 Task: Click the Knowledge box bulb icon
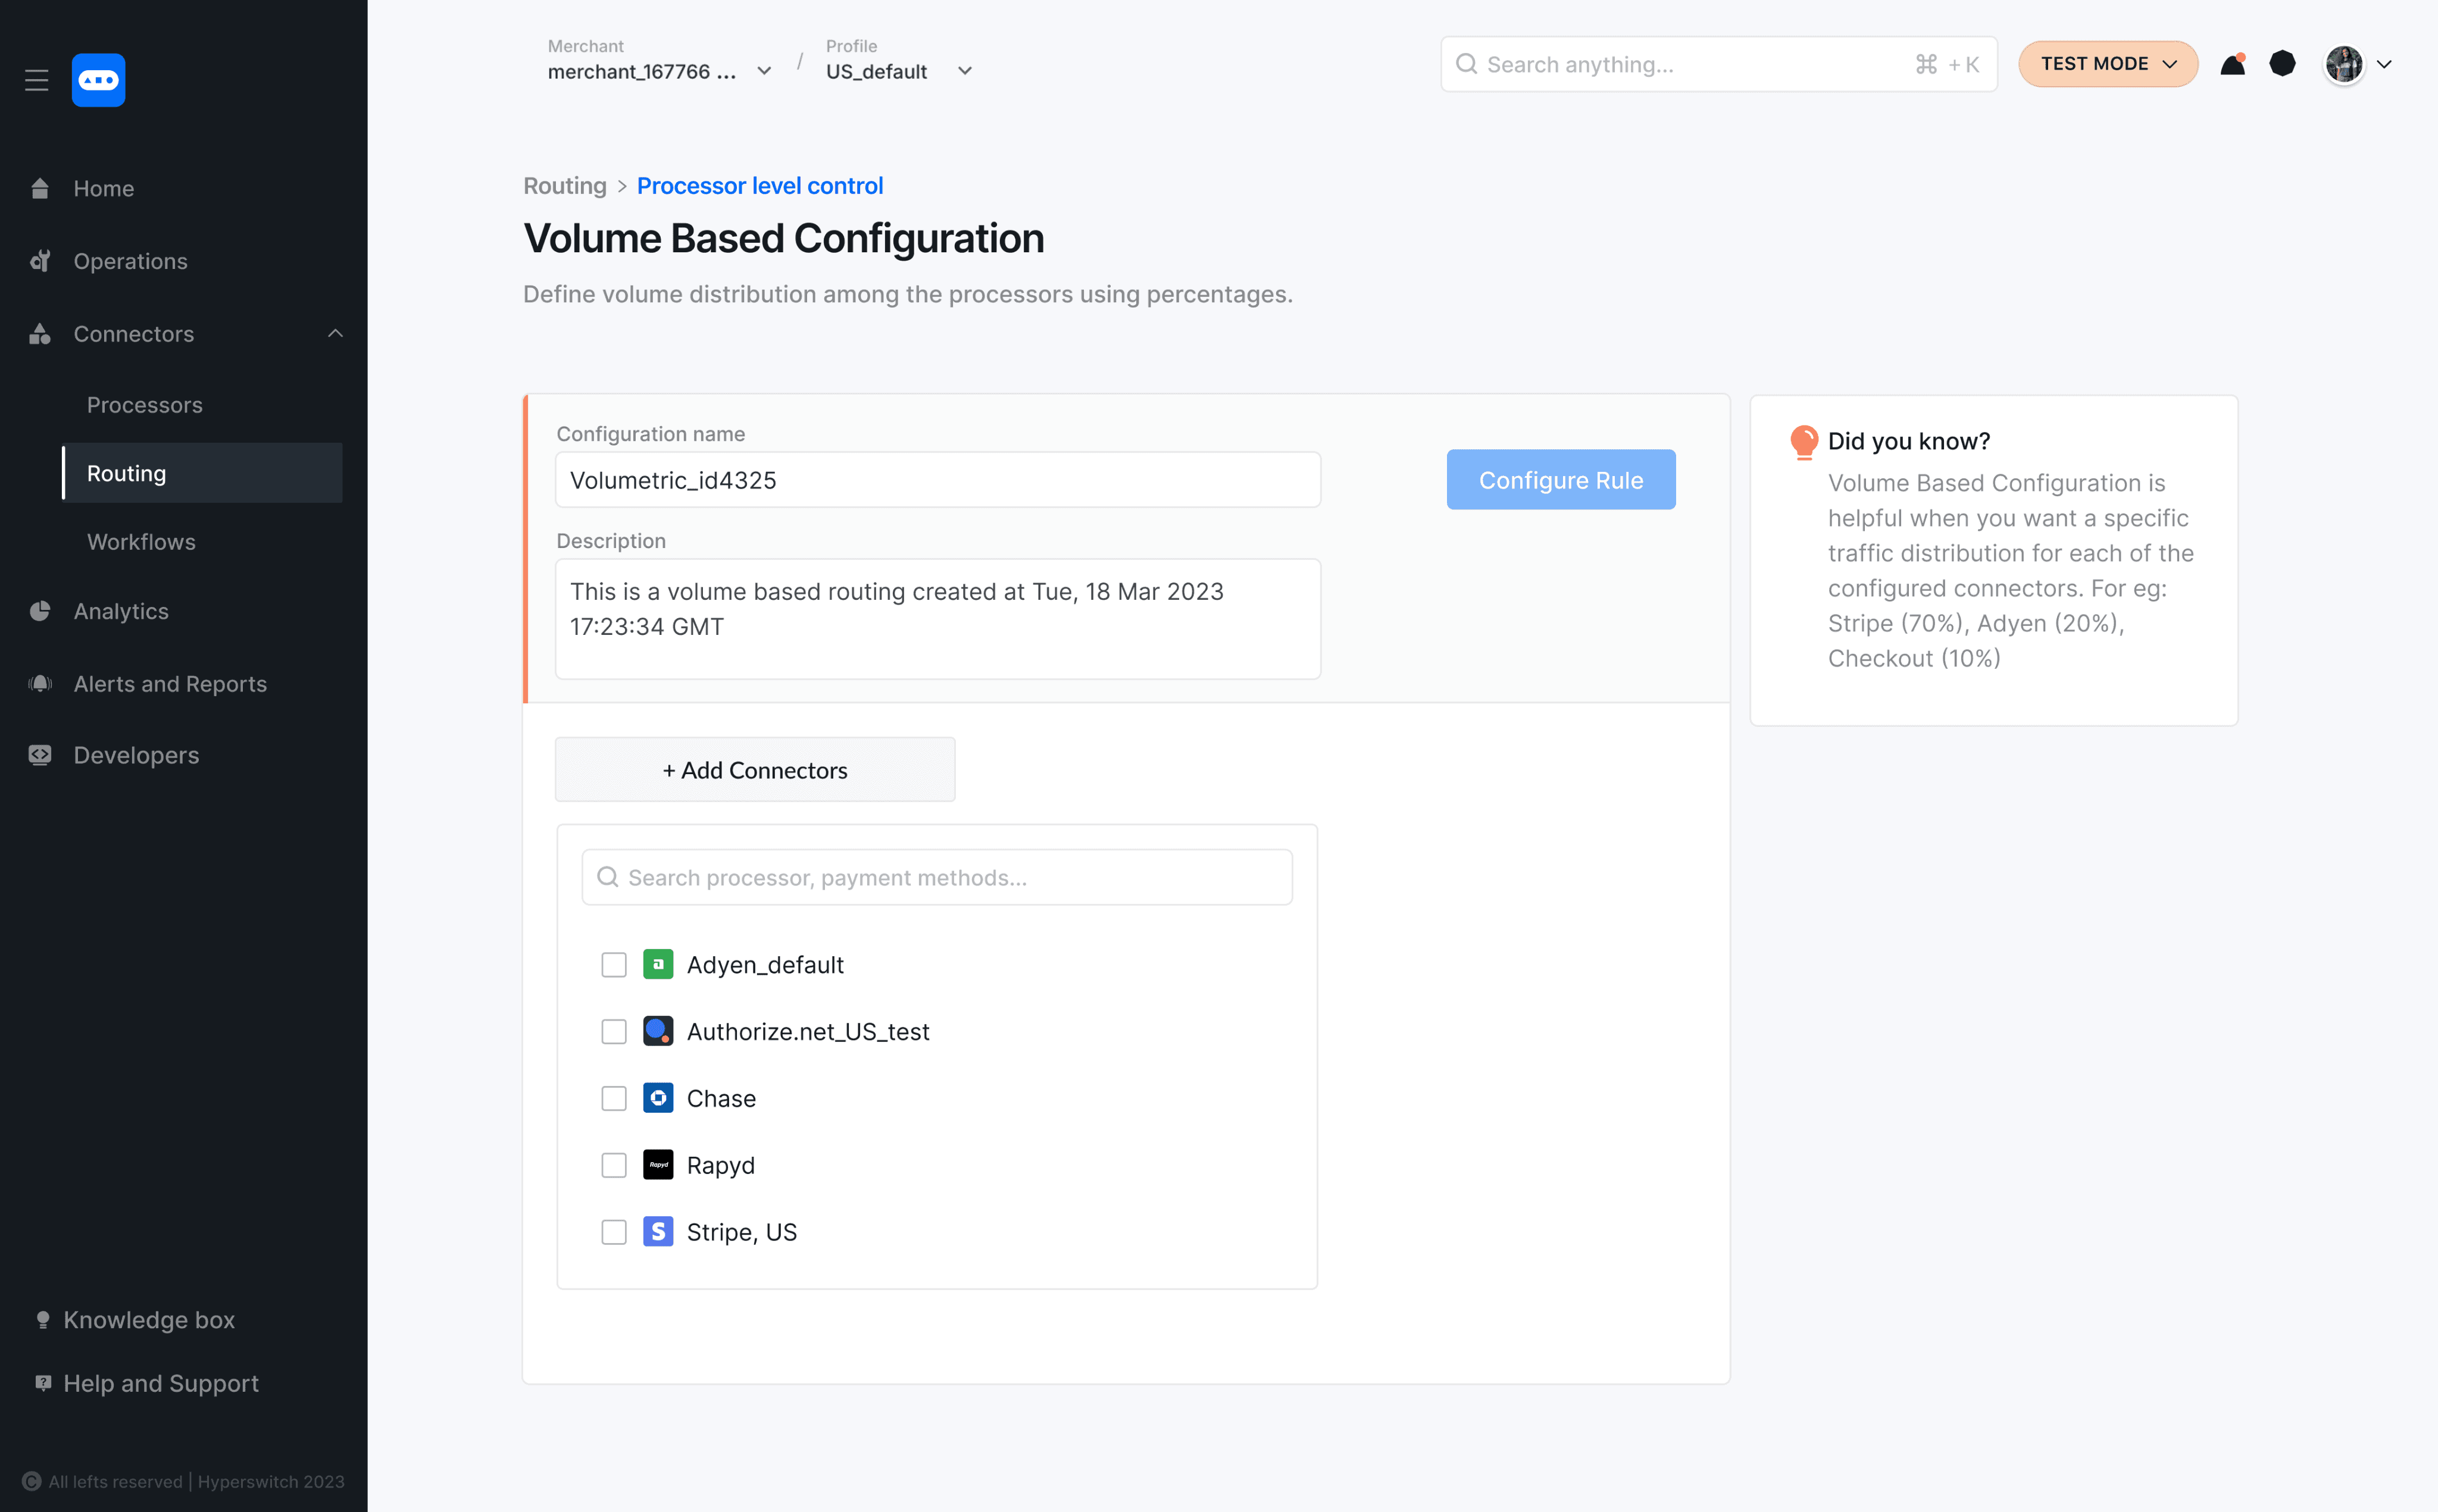click(x=43, y=1320)
